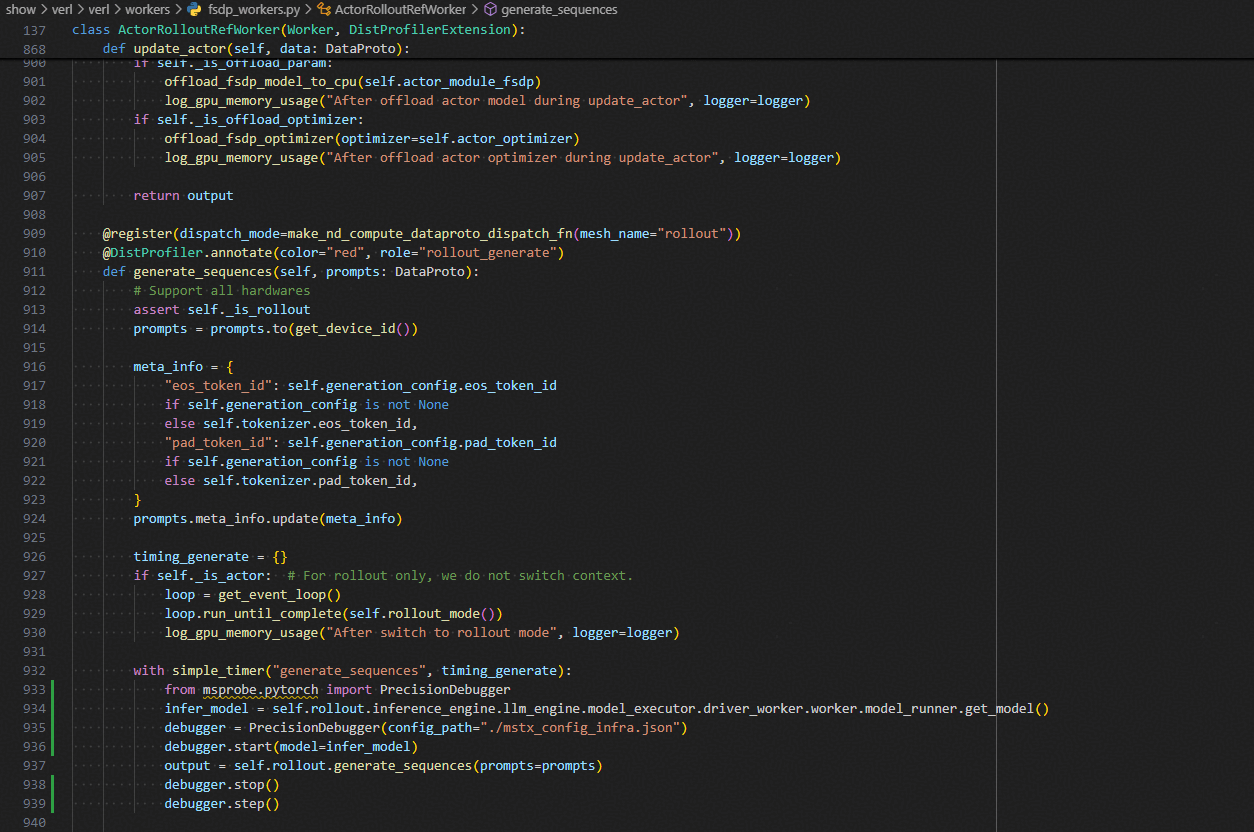Click the green change marker beside line 939
This screenshot has width=1254, height=832.
coord(52,804)
